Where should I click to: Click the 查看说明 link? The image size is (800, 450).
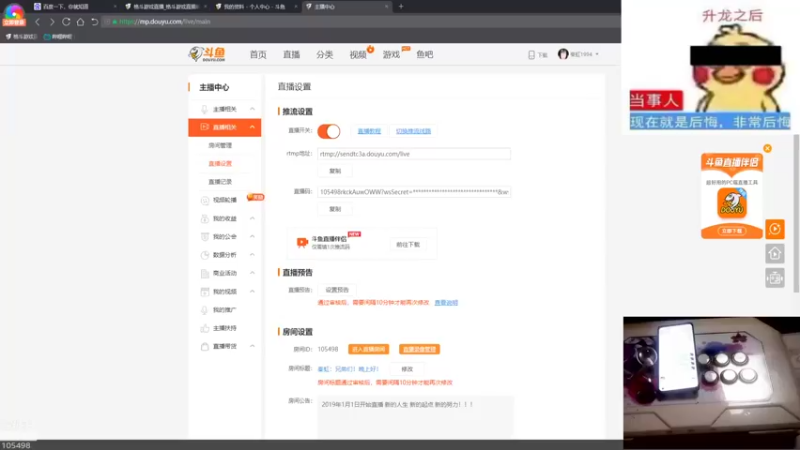[446, 303]
